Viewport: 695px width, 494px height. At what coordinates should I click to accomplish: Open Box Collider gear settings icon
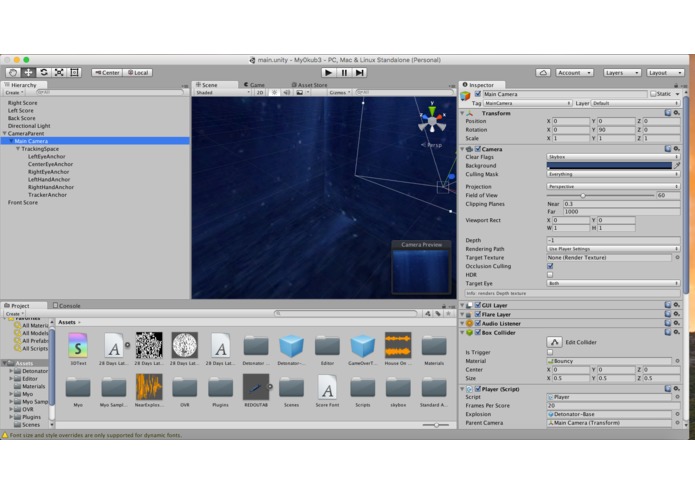click(676, 332)
